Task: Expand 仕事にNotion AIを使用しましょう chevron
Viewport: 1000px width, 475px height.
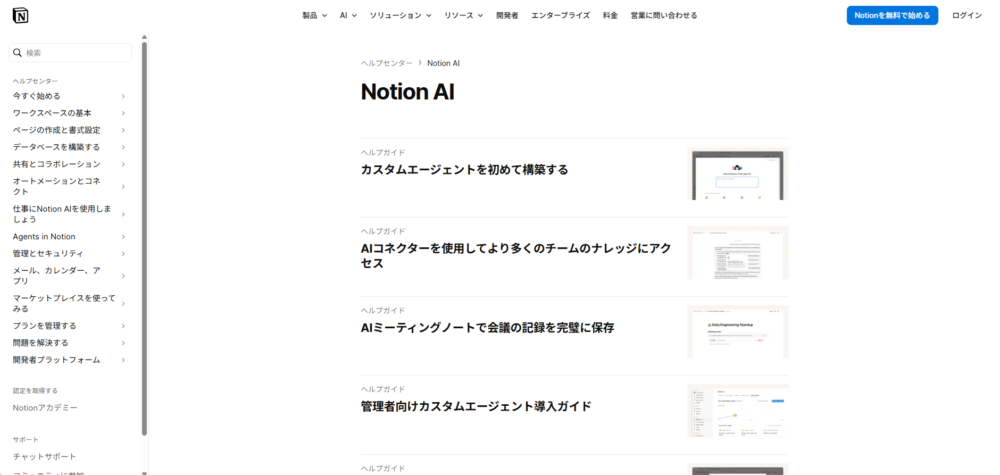Action: pyautogui.click(x=123, y=214)
